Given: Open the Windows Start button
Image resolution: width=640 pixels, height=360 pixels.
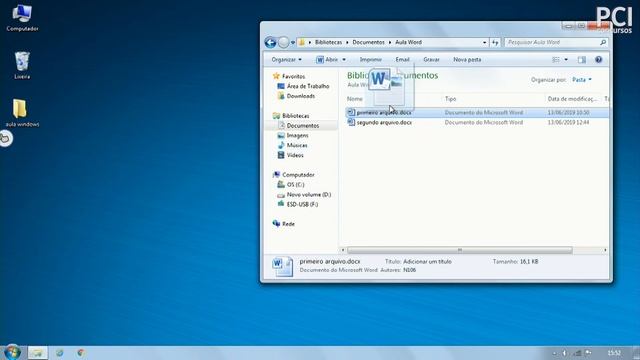Looking at the screenshot, I should (12, 352).
